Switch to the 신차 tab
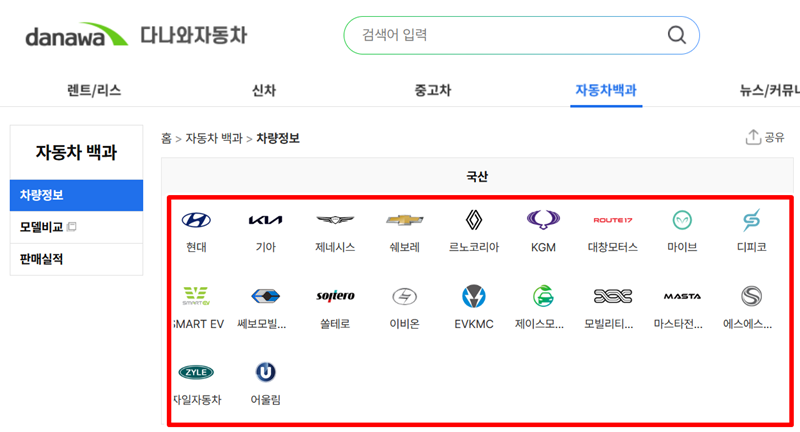Screen dimensions: 800x432 264,90
